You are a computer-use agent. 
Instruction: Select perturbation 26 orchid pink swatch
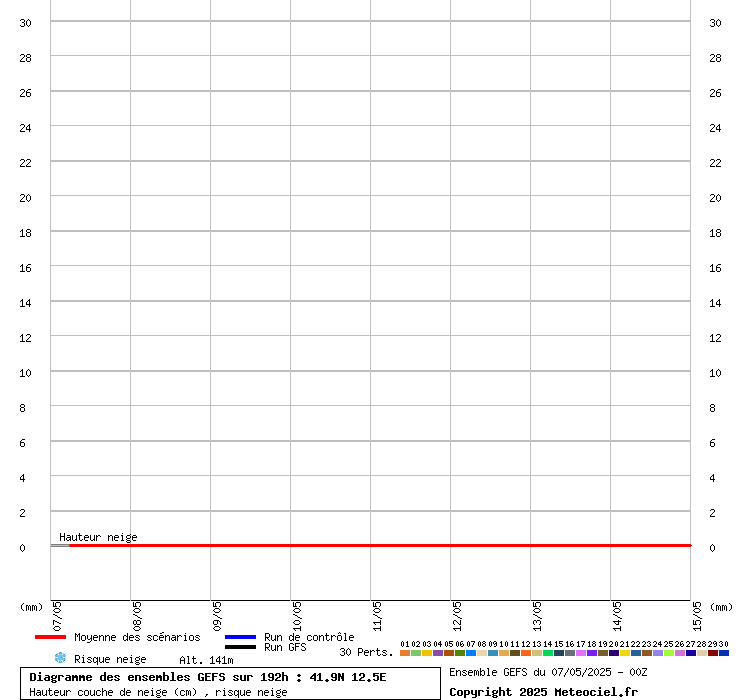pyautogui.click(x=680, y=653)
